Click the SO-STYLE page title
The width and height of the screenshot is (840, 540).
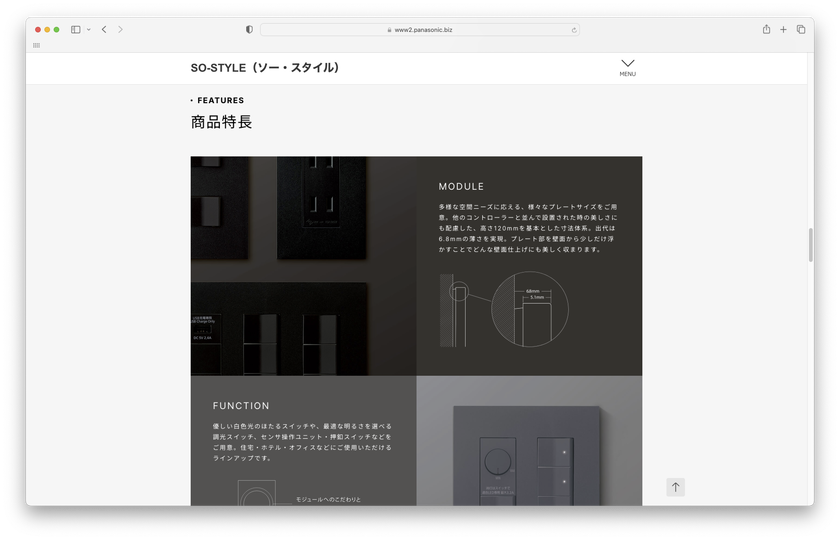tap(265, 68)
